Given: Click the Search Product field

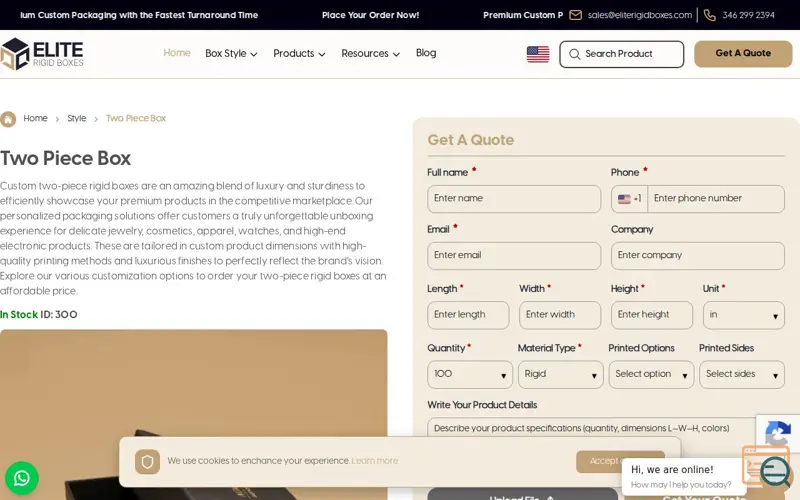Looking at the screenshot, I should [621, 54].
